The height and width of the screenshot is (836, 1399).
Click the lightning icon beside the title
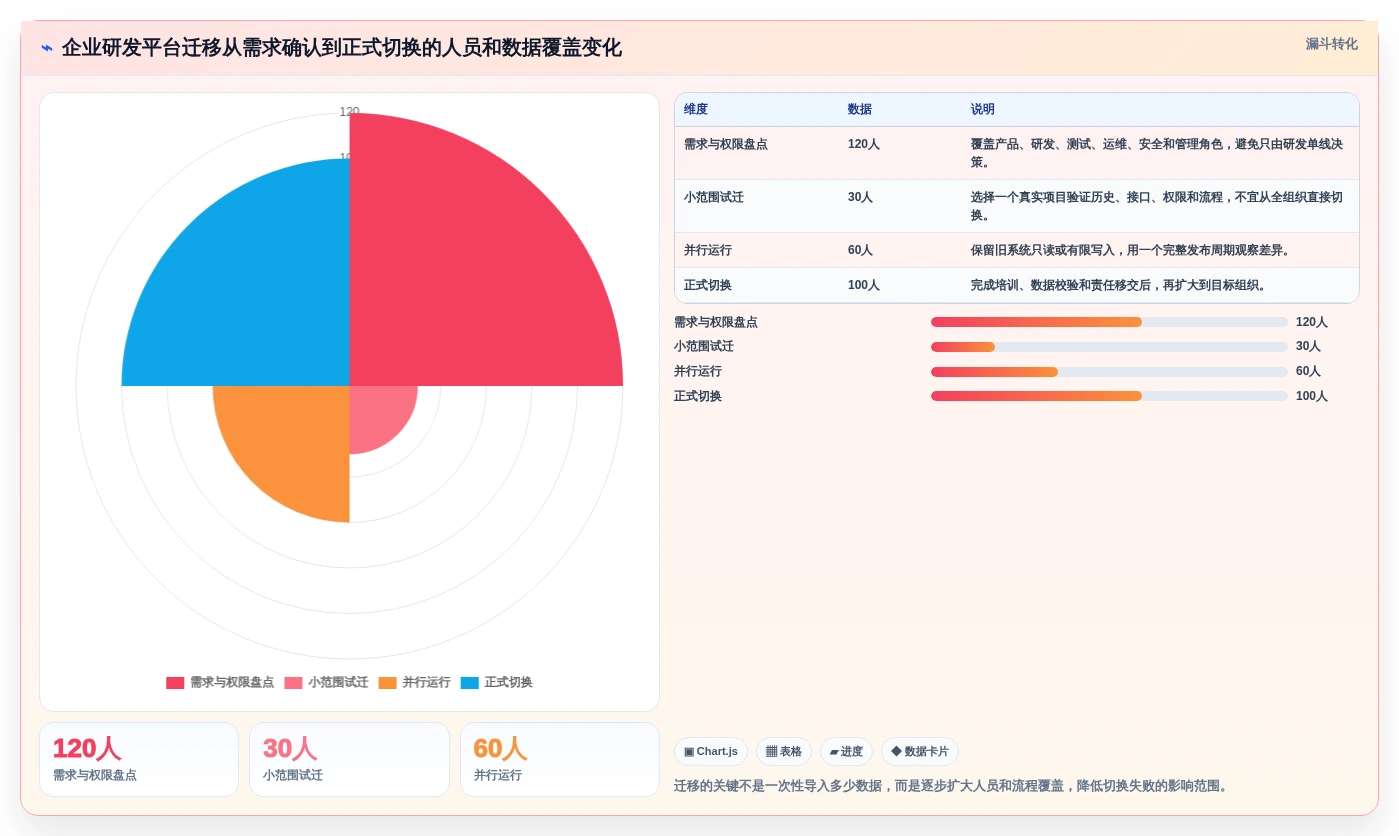tap(47, 48)
